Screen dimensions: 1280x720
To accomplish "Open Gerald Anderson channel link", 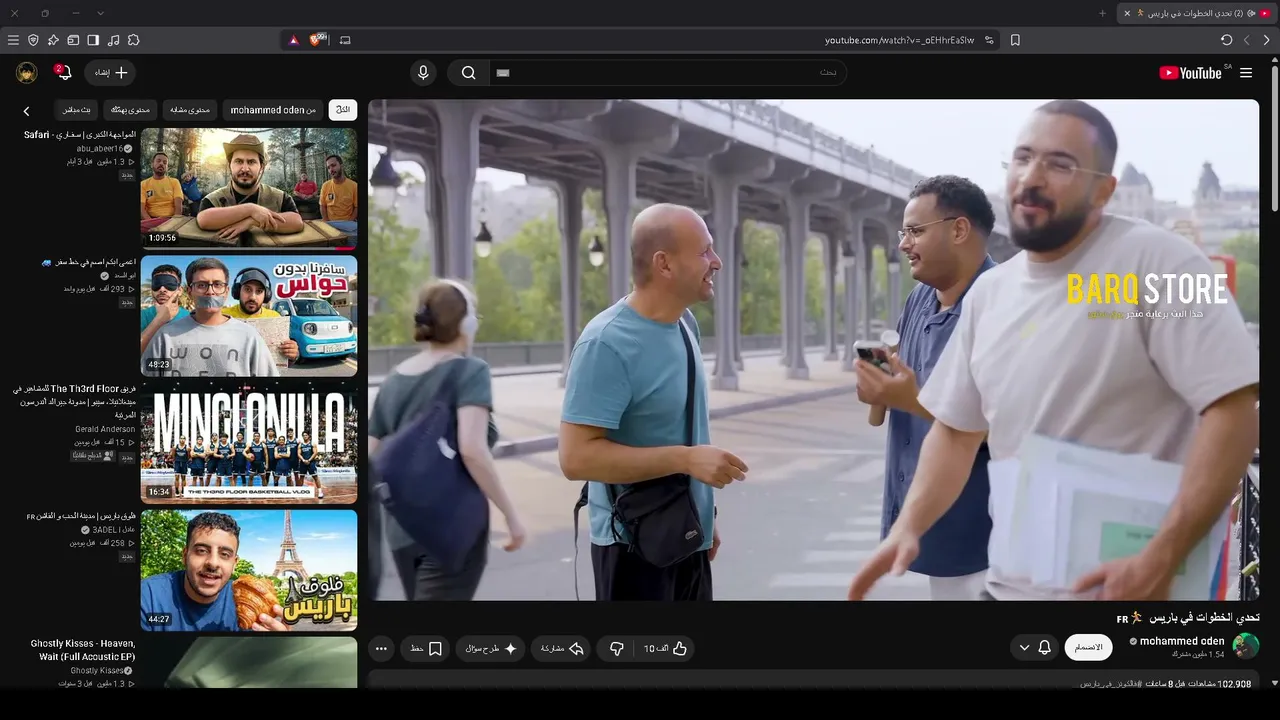I will pyautogui.click(x=105, y=429).
